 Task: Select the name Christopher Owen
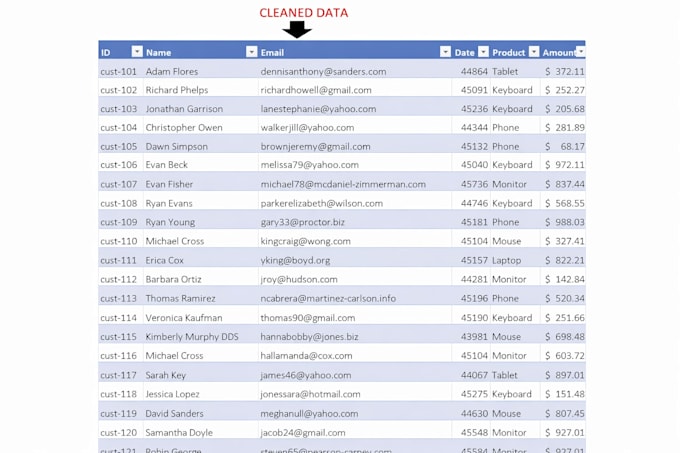click(184, 127)
